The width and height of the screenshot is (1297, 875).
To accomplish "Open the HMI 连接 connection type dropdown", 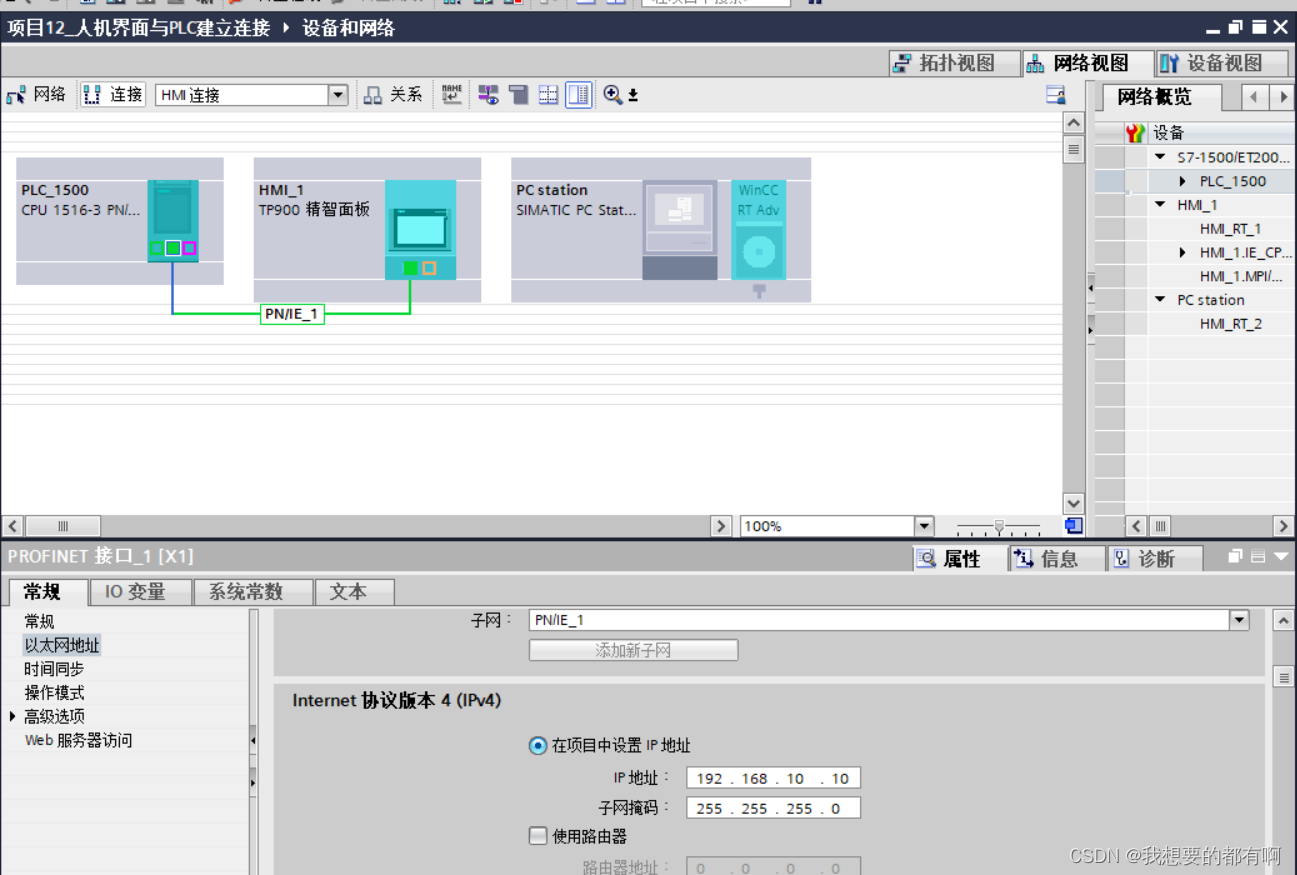I will tap(338, 95).
